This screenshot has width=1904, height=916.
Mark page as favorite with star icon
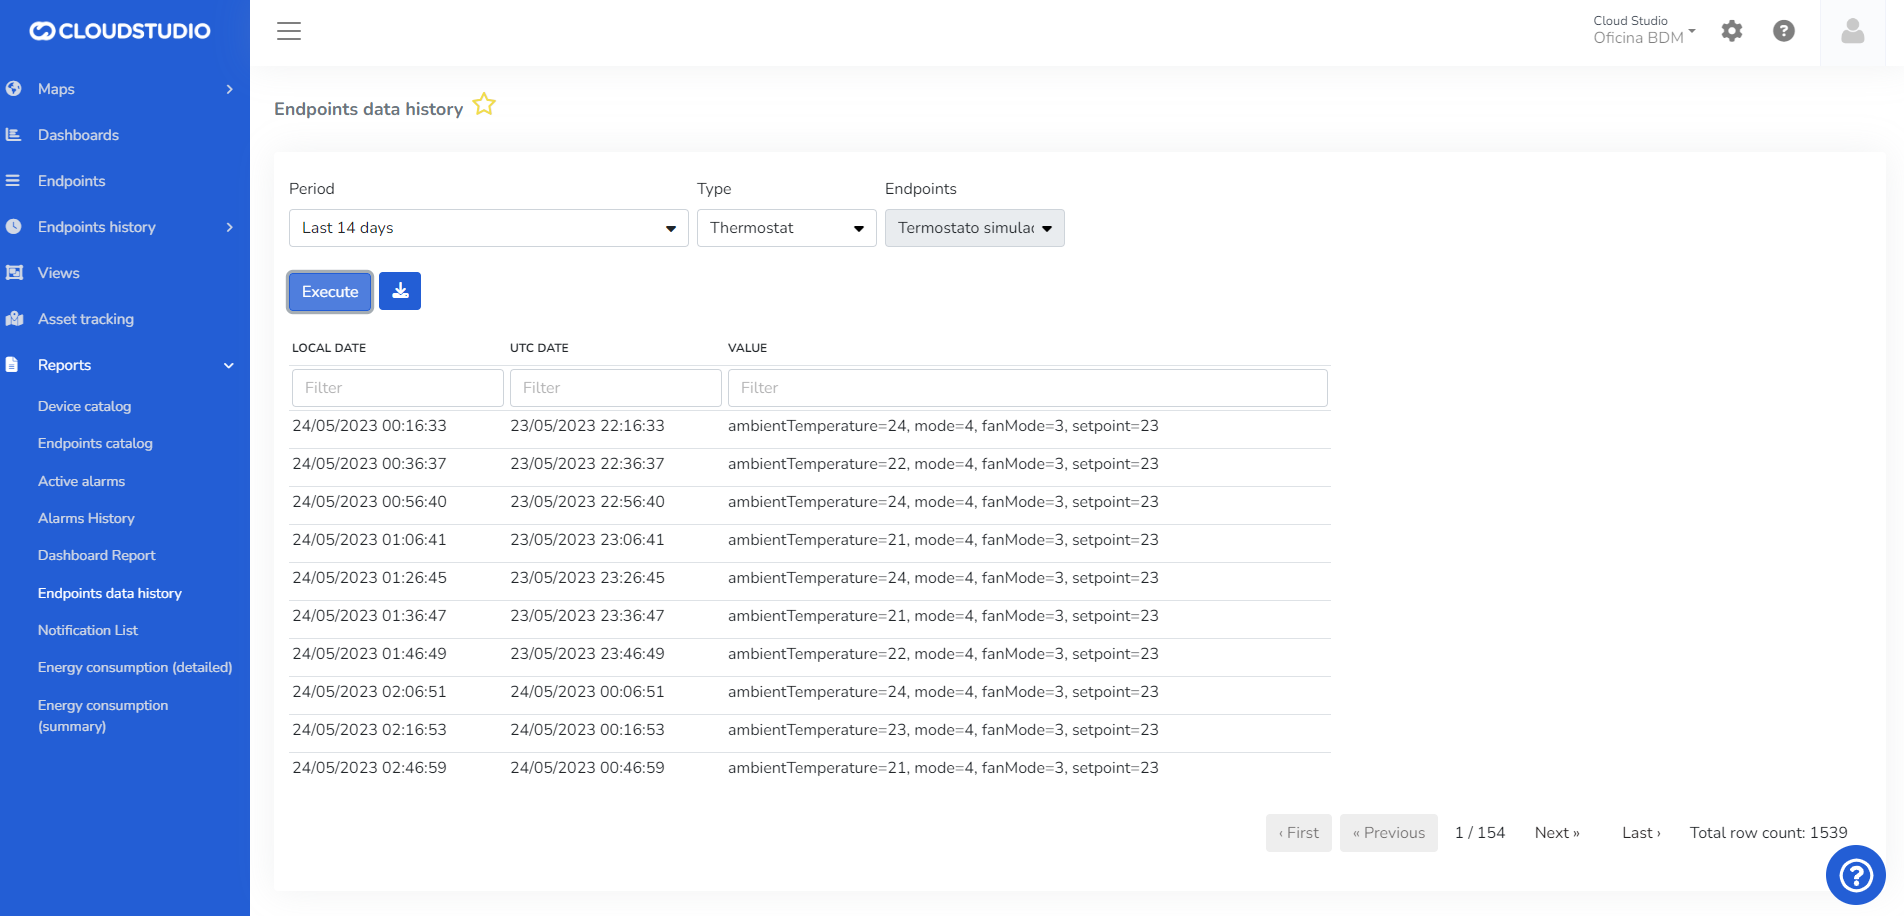click(484, 105)
